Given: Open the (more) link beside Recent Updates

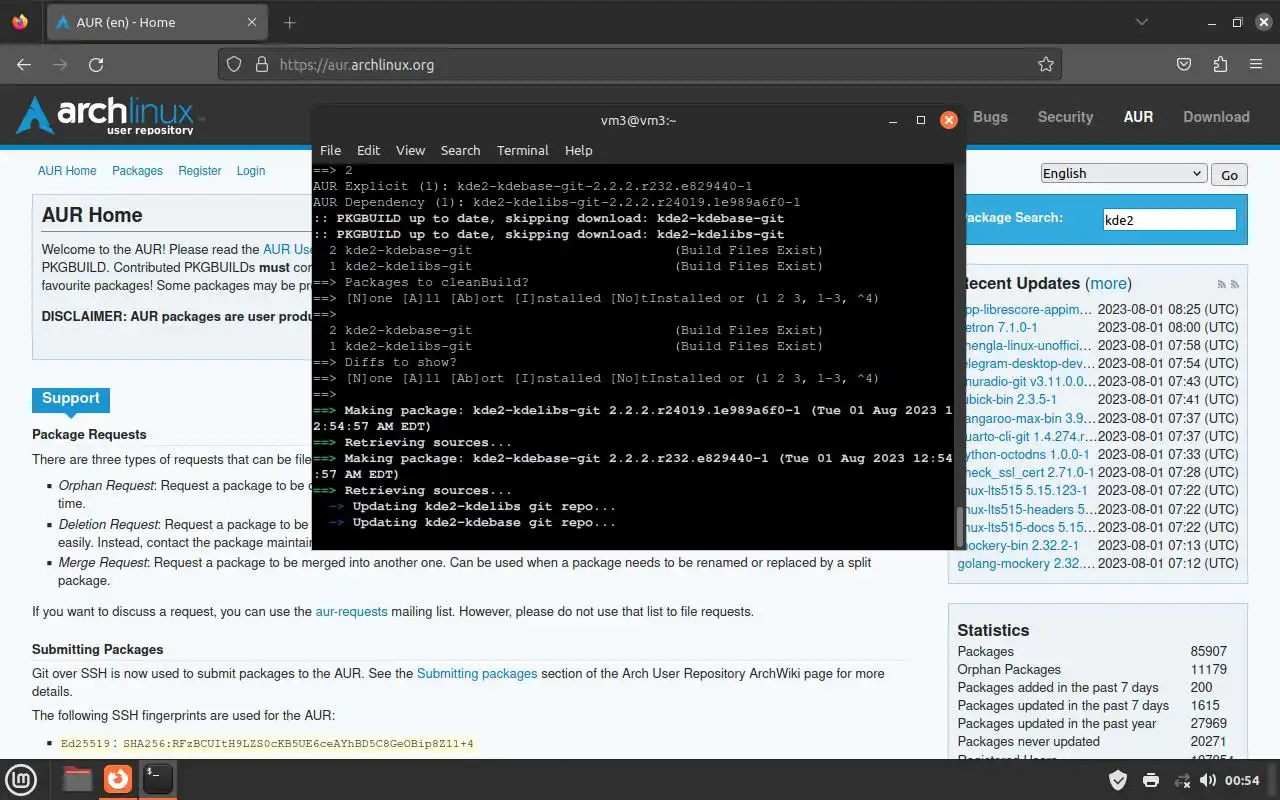Looking at the screenshot, I should (1109, 283).
